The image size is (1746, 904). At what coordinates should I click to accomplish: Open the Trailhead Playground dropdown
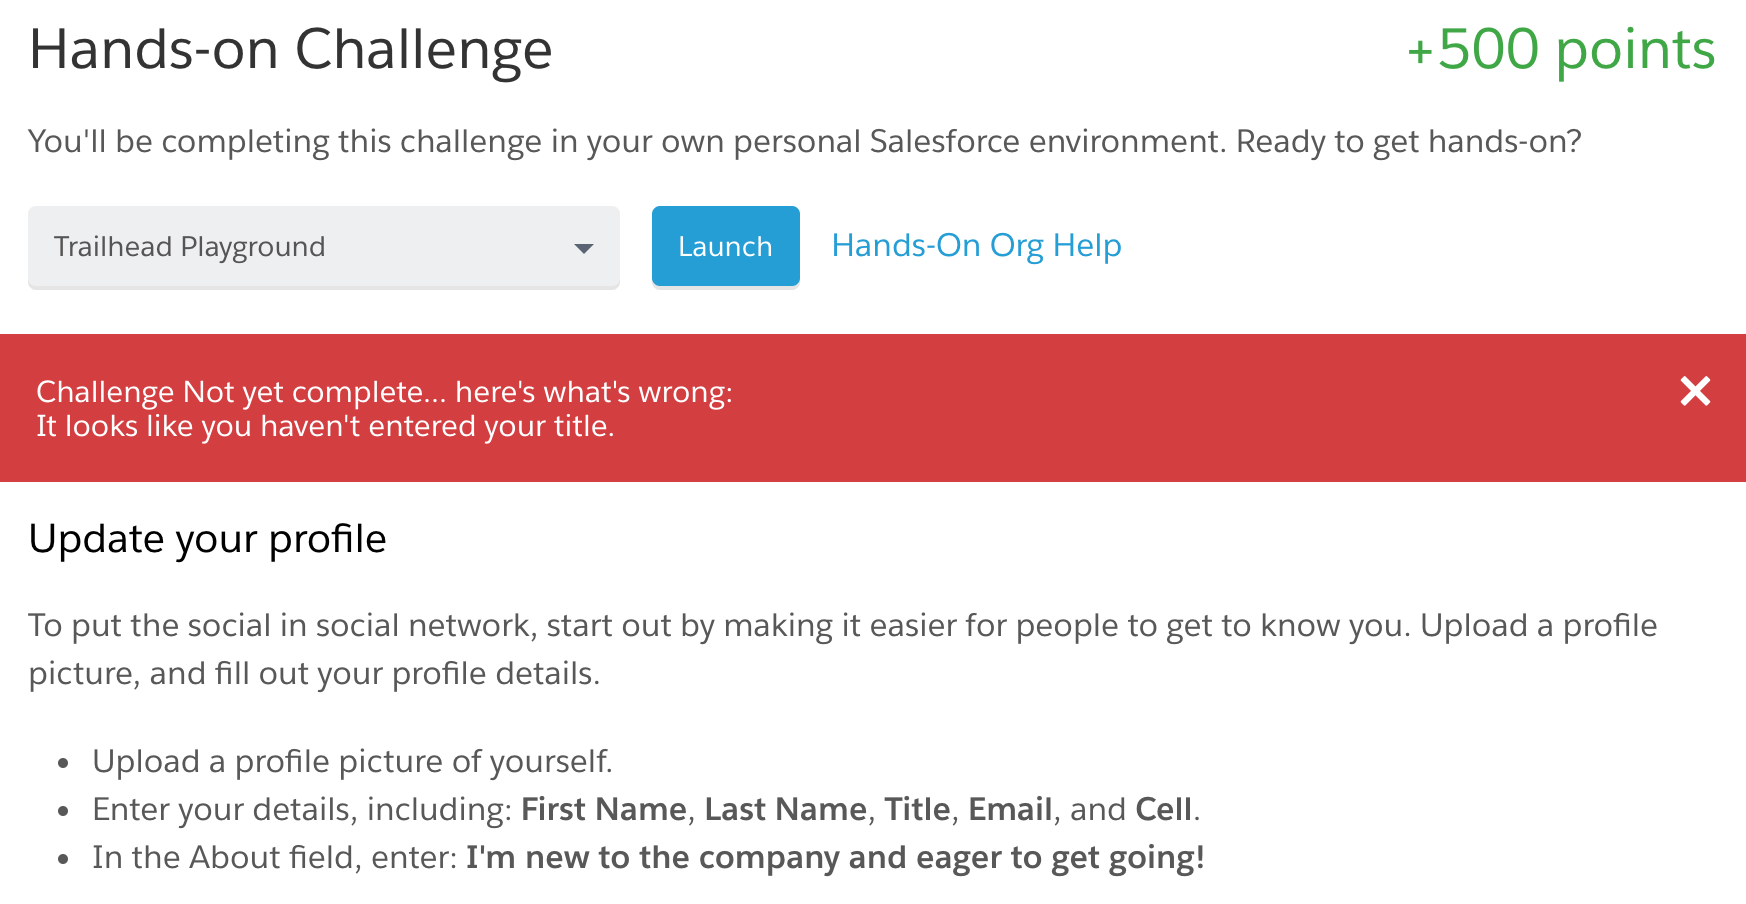click(x=323, y=247)
